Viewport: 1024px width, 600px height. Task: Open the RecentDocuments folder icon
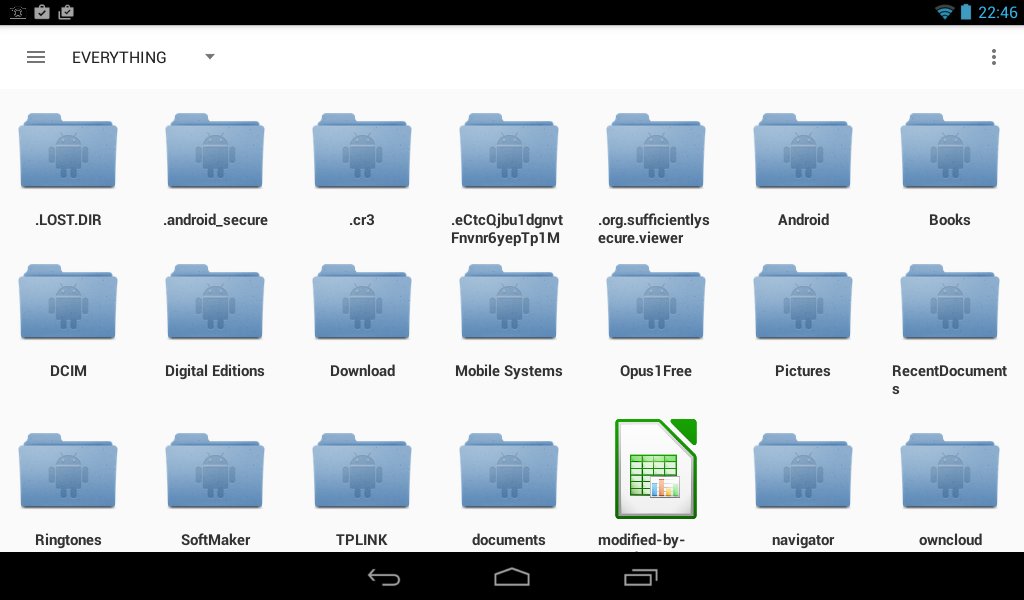click(x=950, y=302)
